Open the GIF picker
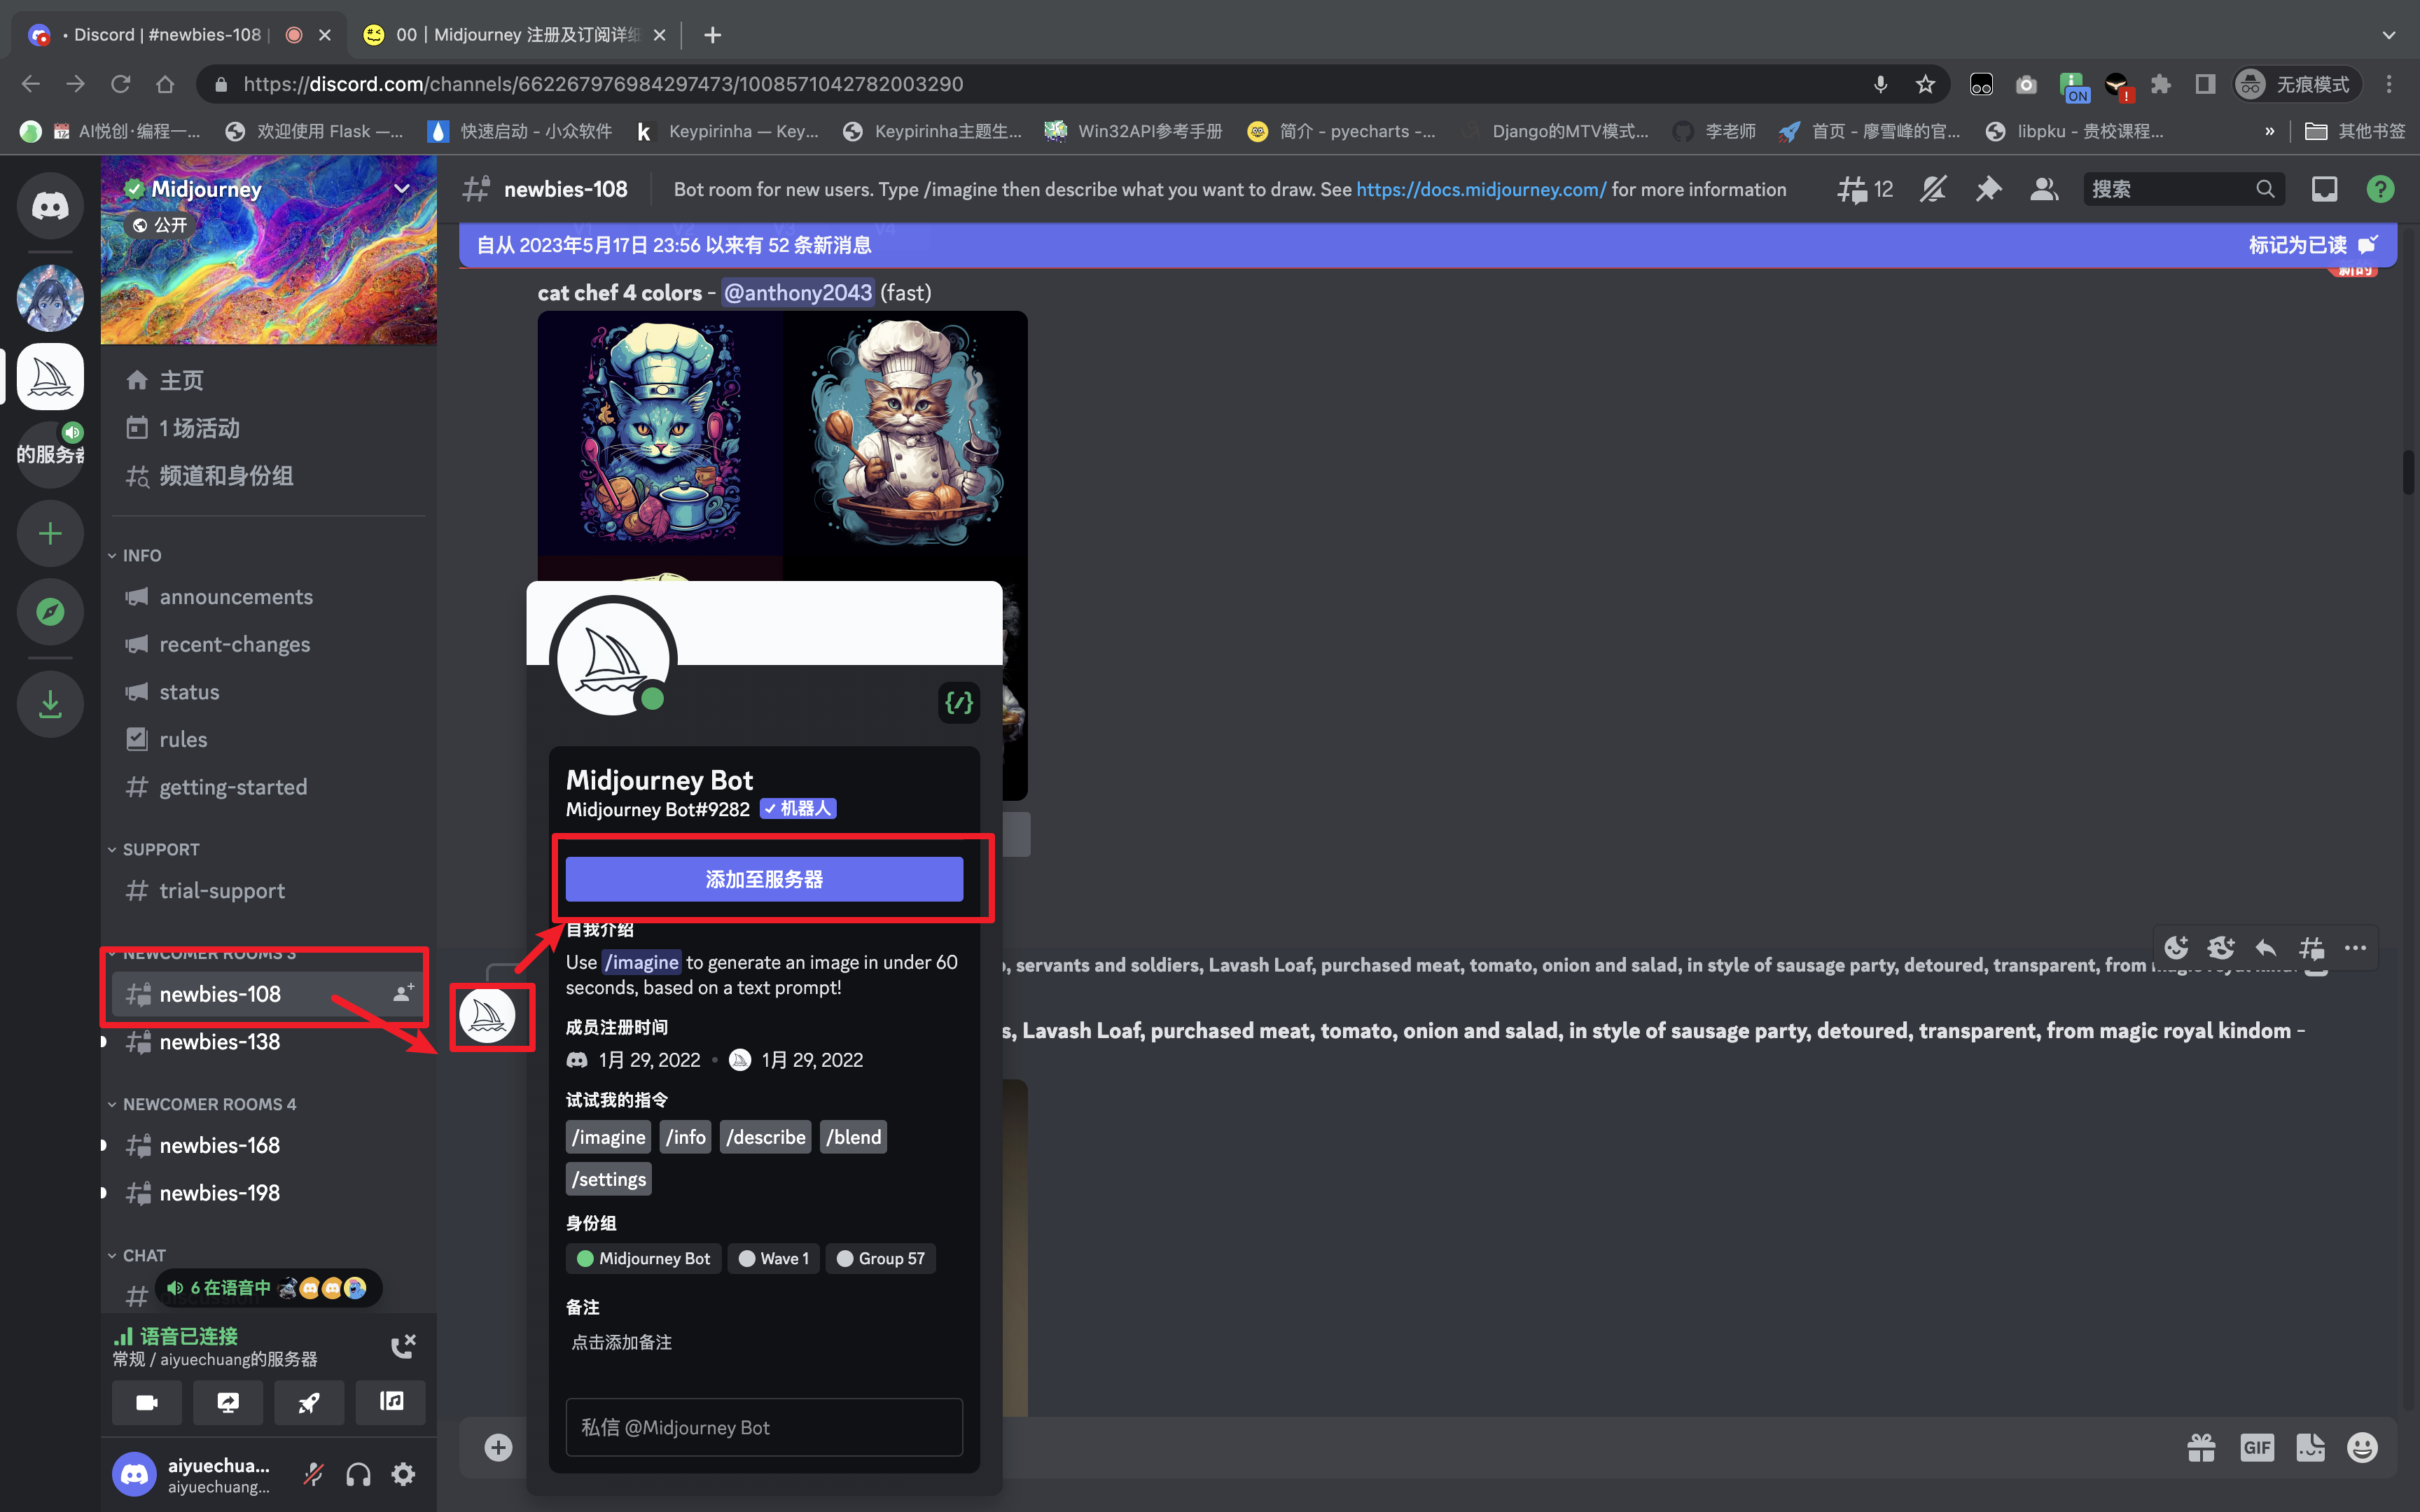 [x=2257, y=1447]
